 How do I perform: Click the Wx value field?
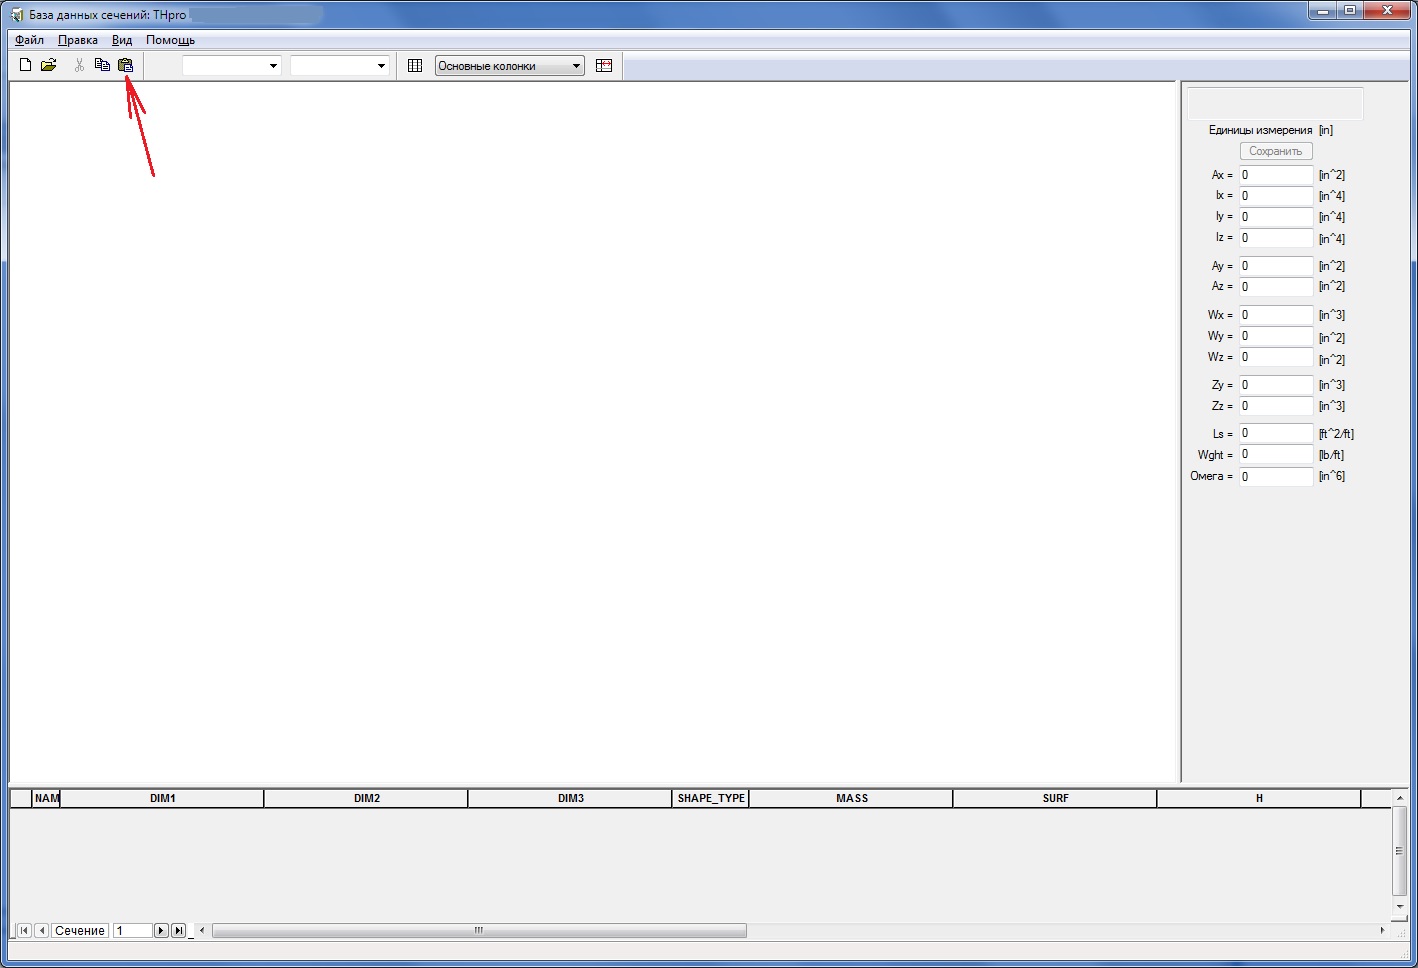coord(1276,315)
